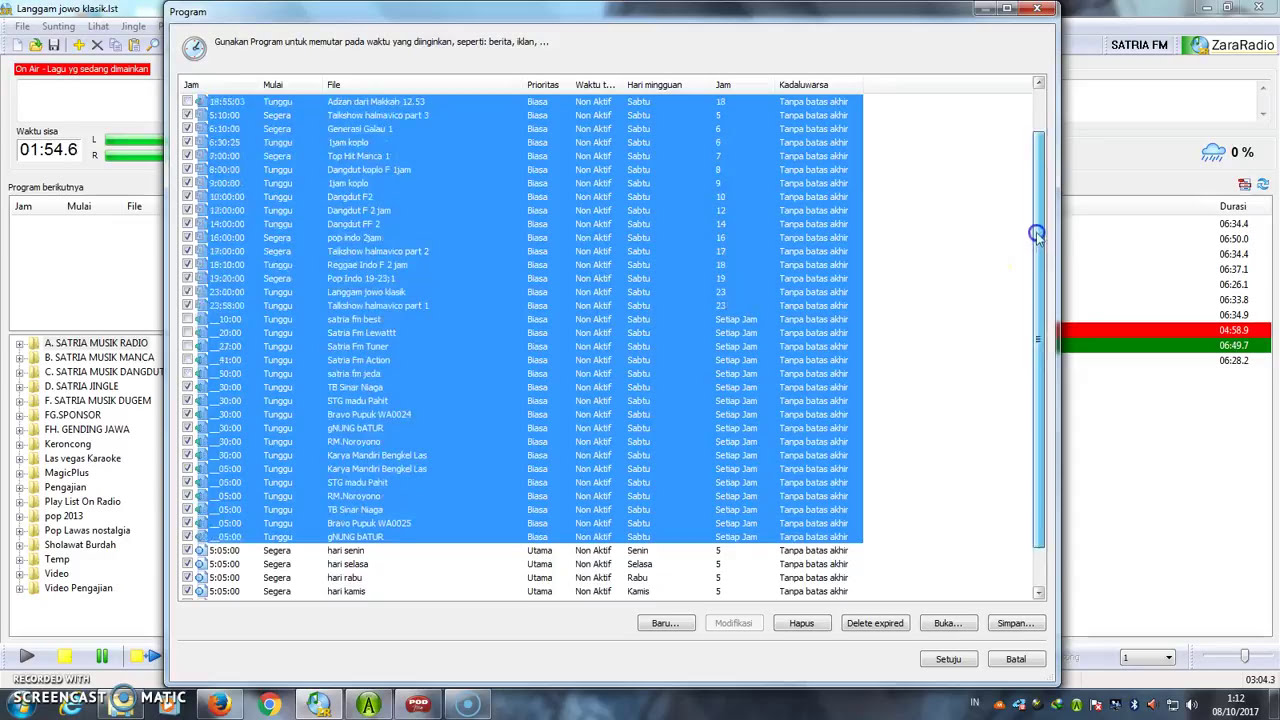Screen dimensions: 1280x720
Task: Click the yellow plus Add track icon
Action: coord(78,45)
